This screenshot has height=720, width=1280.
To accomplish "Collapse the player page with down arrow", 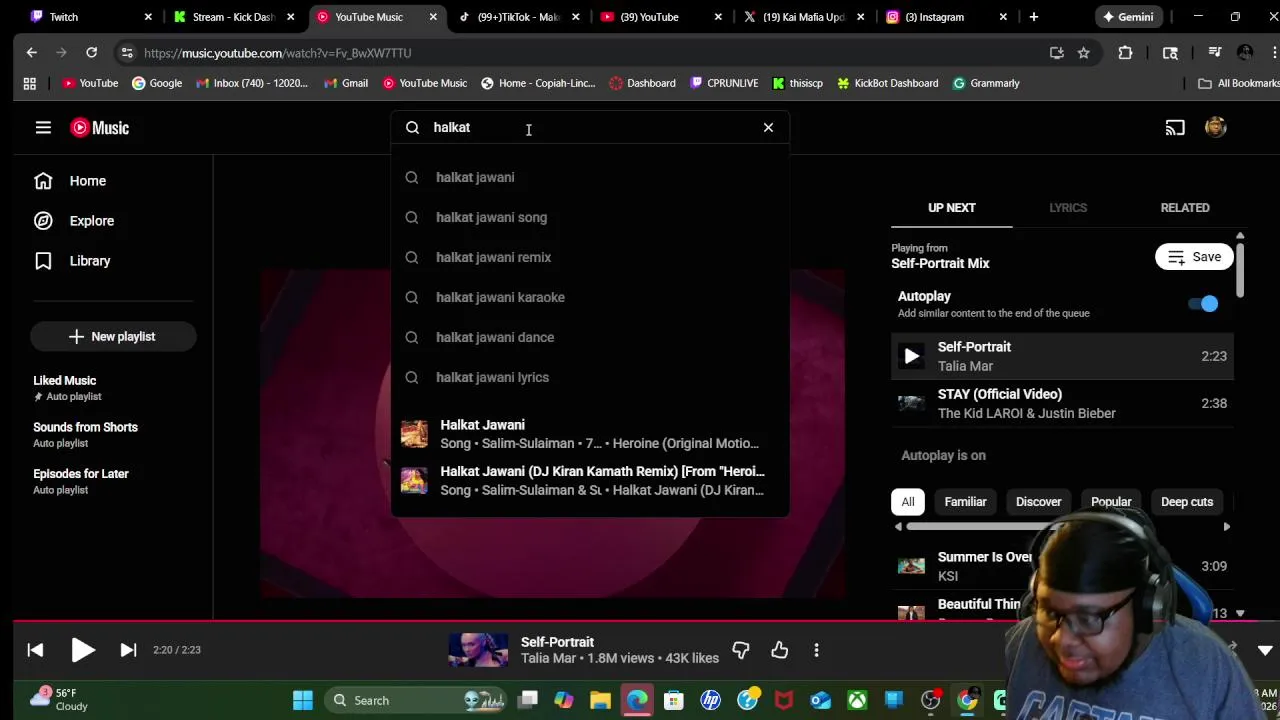I will point(1265,650).
